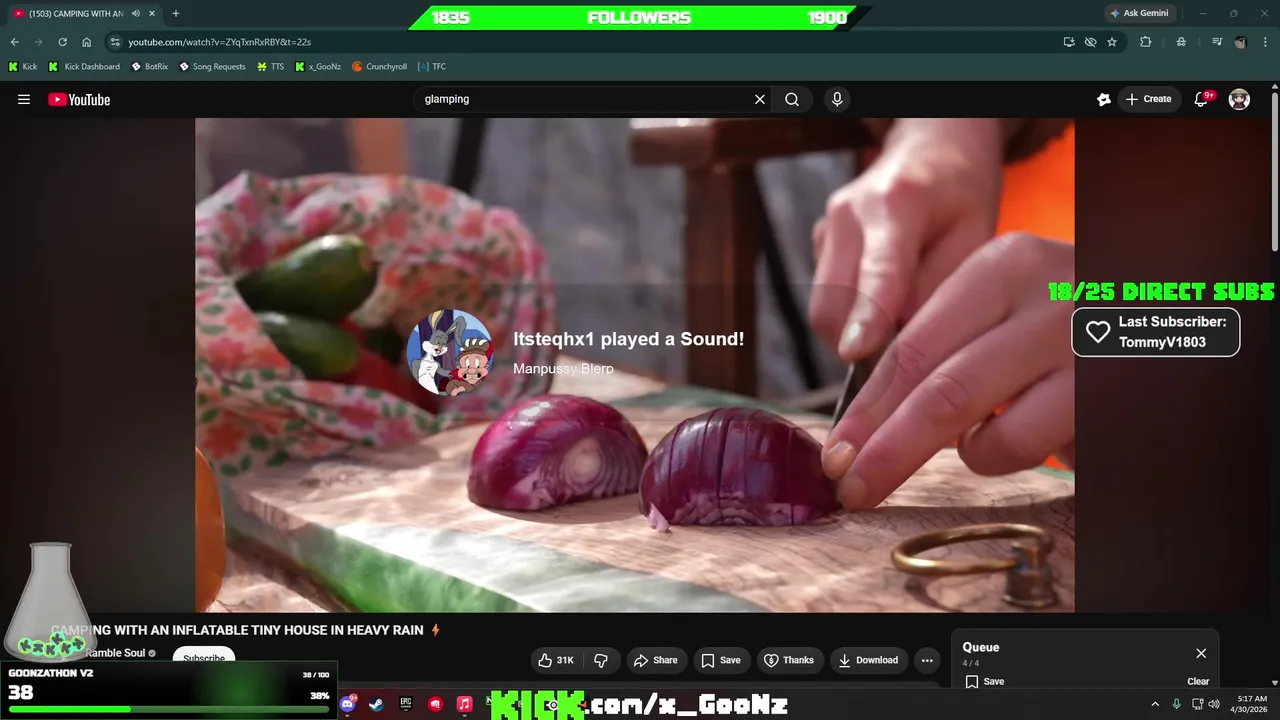The height and width of the screenshot is (720, 1280).
Task: Open the YouTube notifications bell
Action: point(1202,99)
